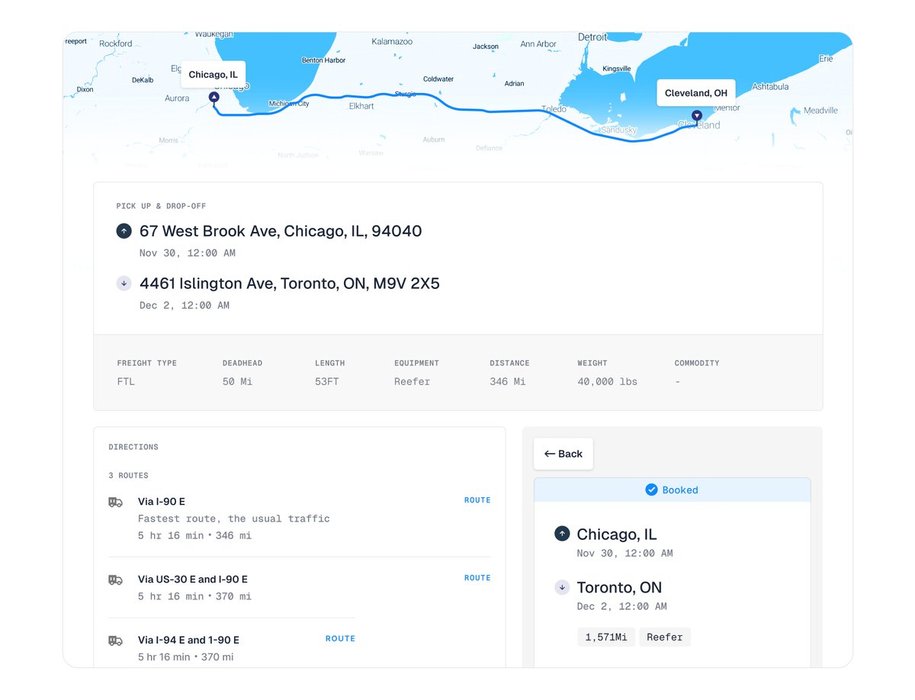This screenshot has height=700, width=915.
Task: Open ROUTE link for Via I-90 E
Action: coord(477,500)
